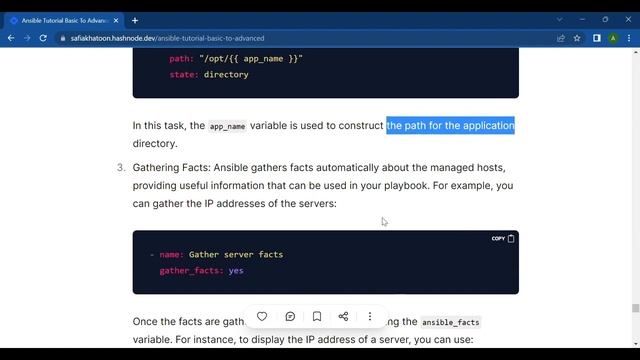Viewport: 640px width, 360px height.
Task: Bookmark this tab with the star icon
Action: 577,38
